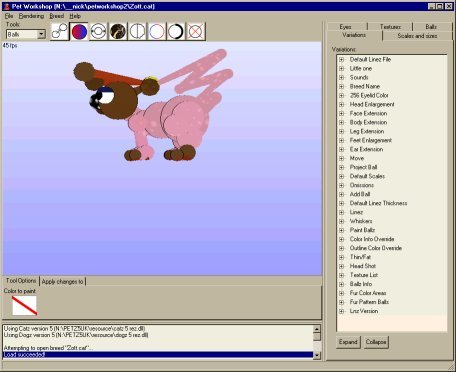The height and width of the screenshot is (372, 456).
Task: Select the pink-blue gradient ball paint tool
Action: pos(79,32)
